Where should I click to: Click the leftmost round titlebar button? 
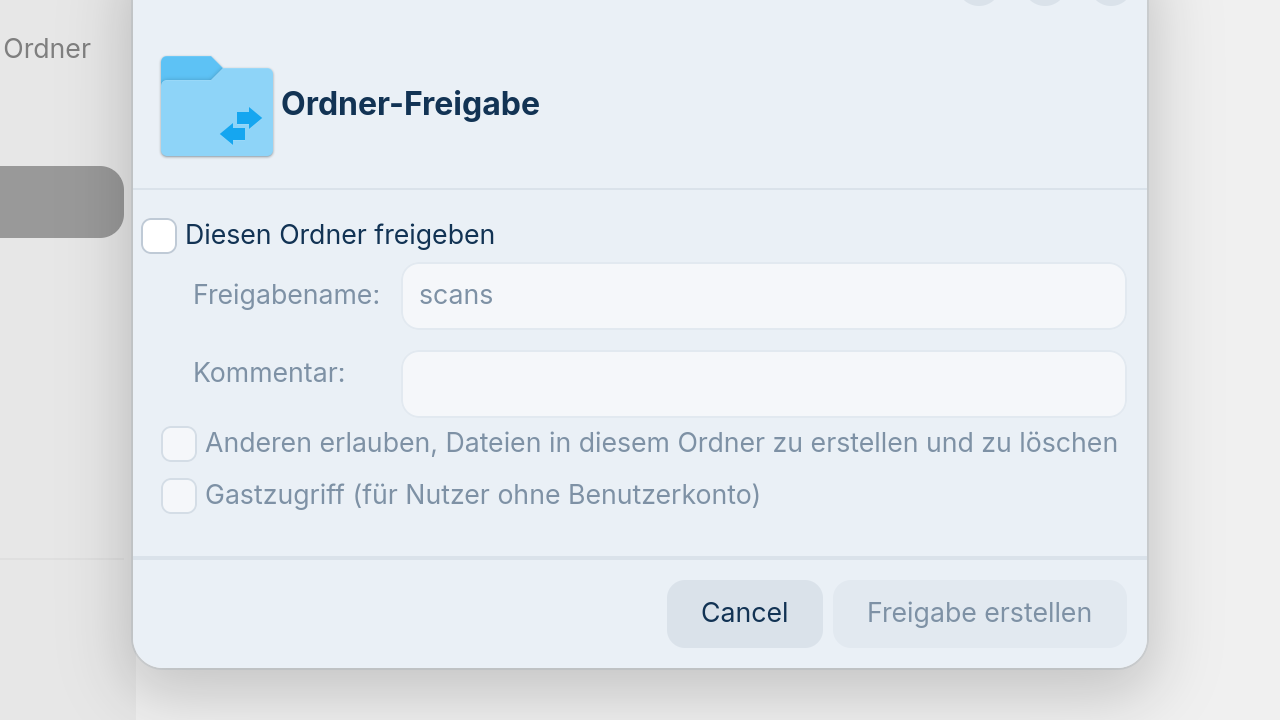coord(980,2)
